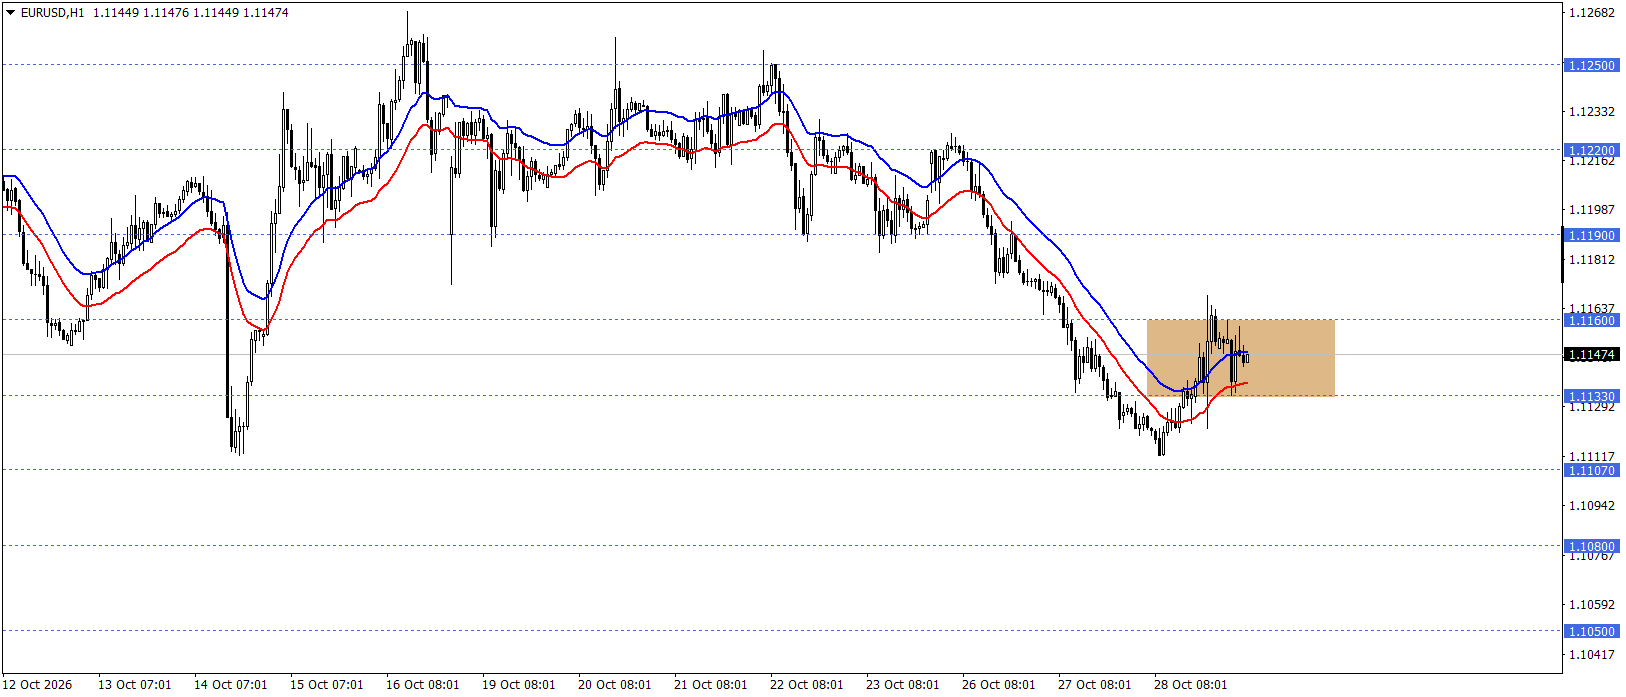Click the 1.11987 value on price axis
Image resolution: width=1626 pixels, height=697 pixels.
(x=1591, y=210)
